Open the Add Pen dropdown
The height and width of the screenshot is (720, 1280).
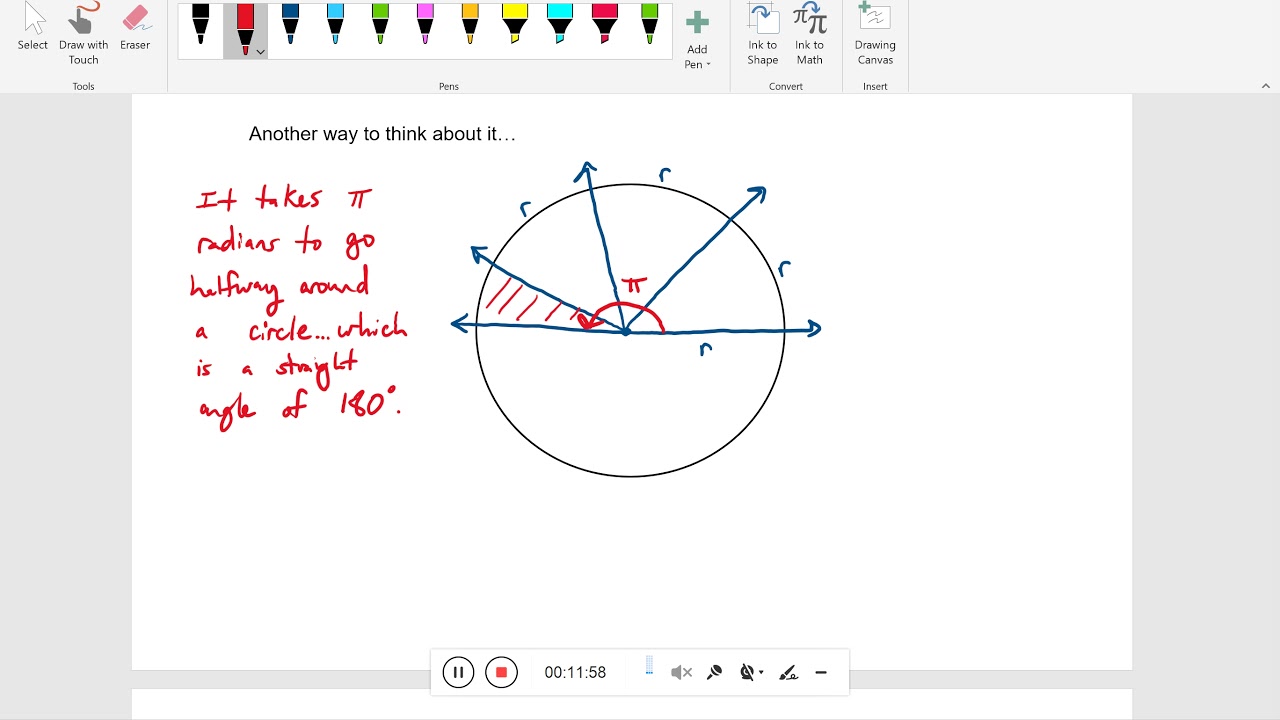(x=697, y=40)
